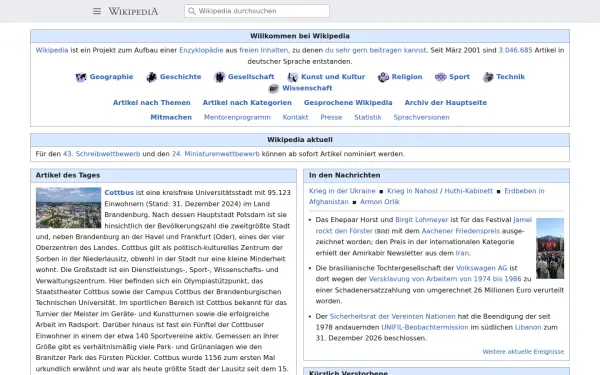Open the Cottbus aerial photo thumbnail

pos(68,208)
